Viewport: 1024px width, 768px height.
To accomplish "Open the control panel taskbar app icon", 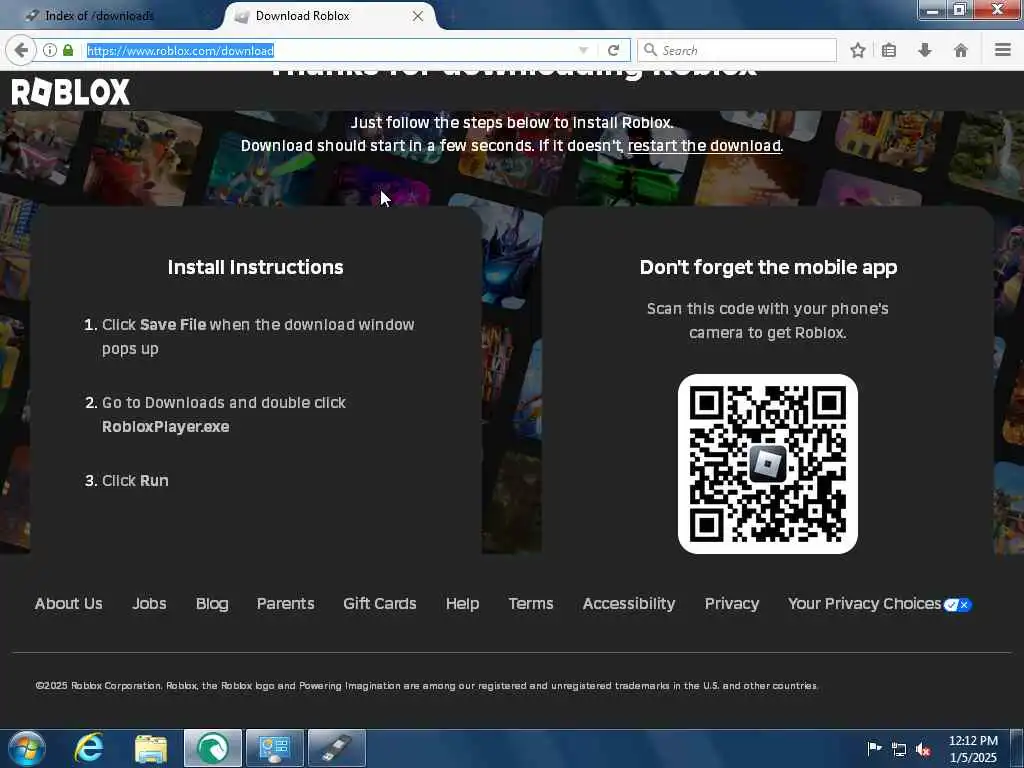I will (274, 748).
